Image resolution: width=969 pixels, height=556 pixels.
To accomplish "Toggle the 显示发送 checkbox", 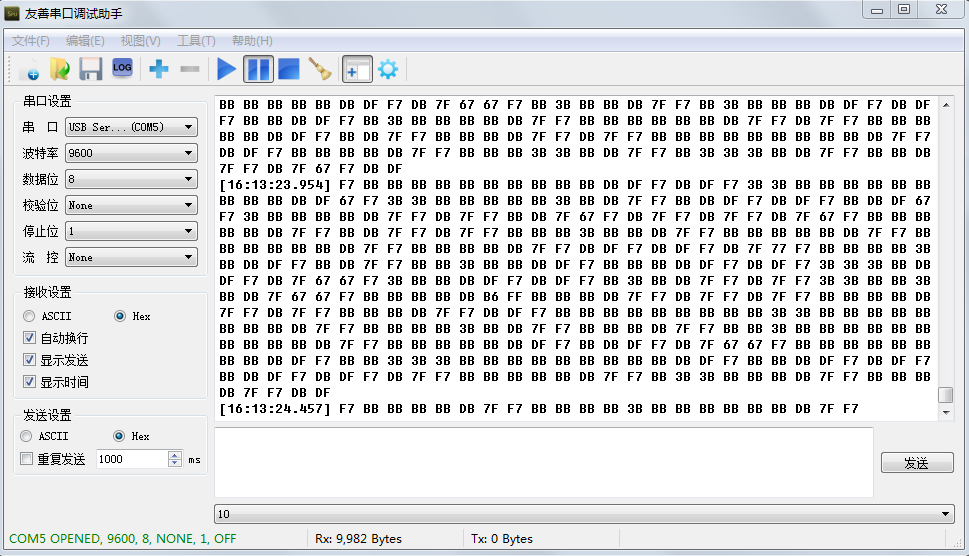I will (x=29, y=360).
